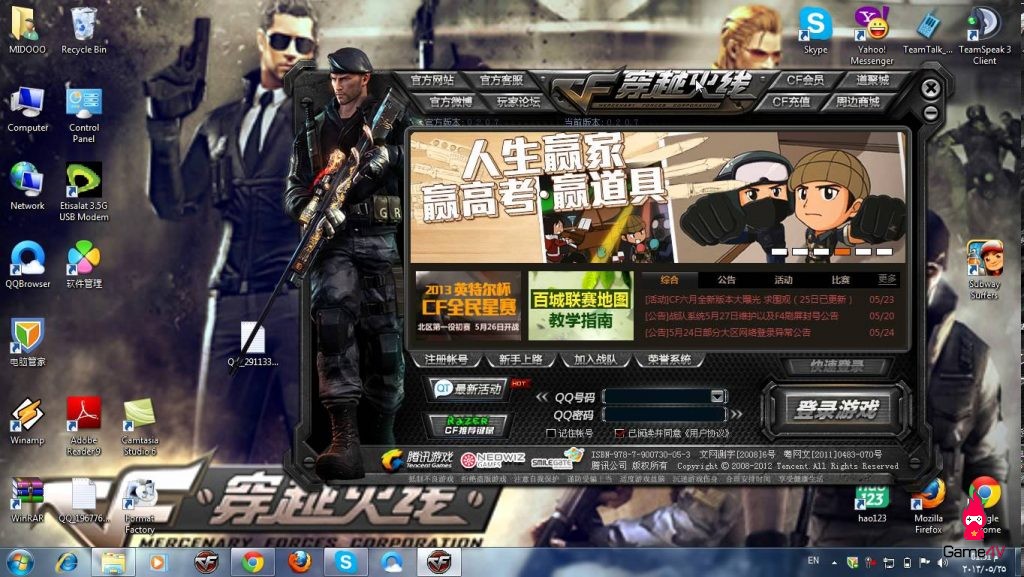The width and height of the screenshot is (1024, 577).
Task: Show hidden tray icons arrow
Action: (x=834, y=562)
